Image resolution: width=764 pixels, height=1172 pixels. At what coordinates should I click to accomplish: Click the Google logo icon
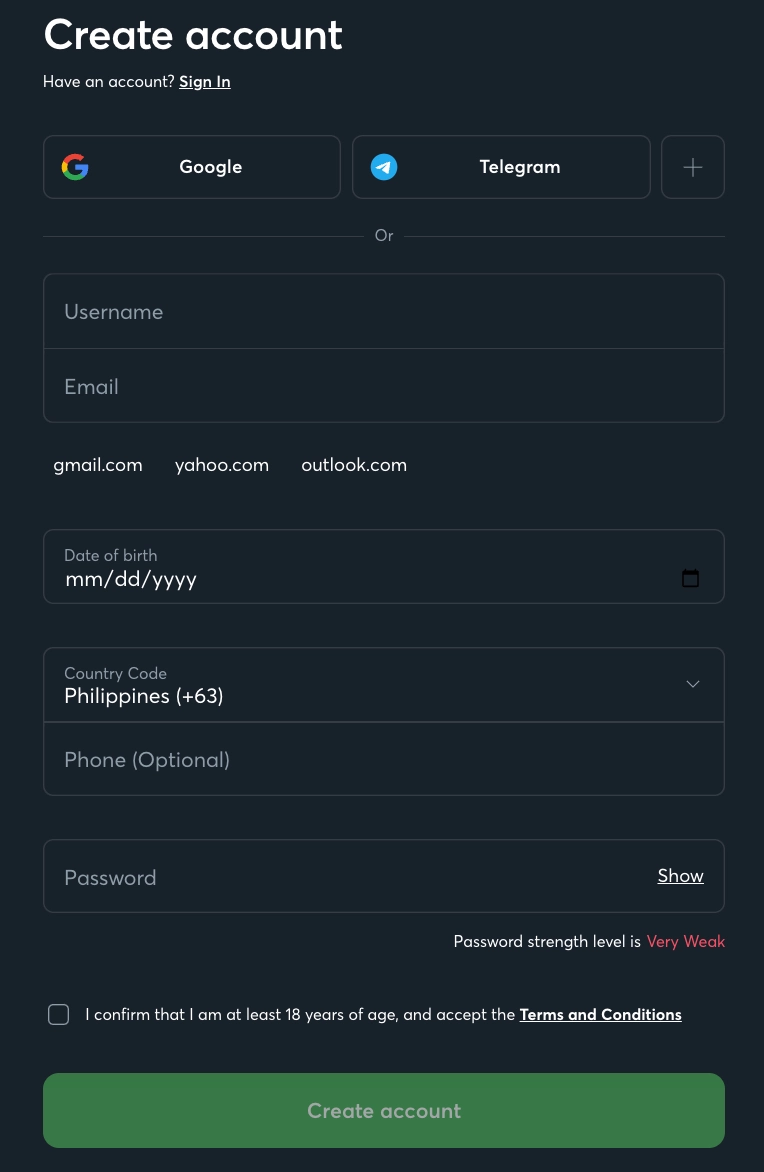click(75, 167)
